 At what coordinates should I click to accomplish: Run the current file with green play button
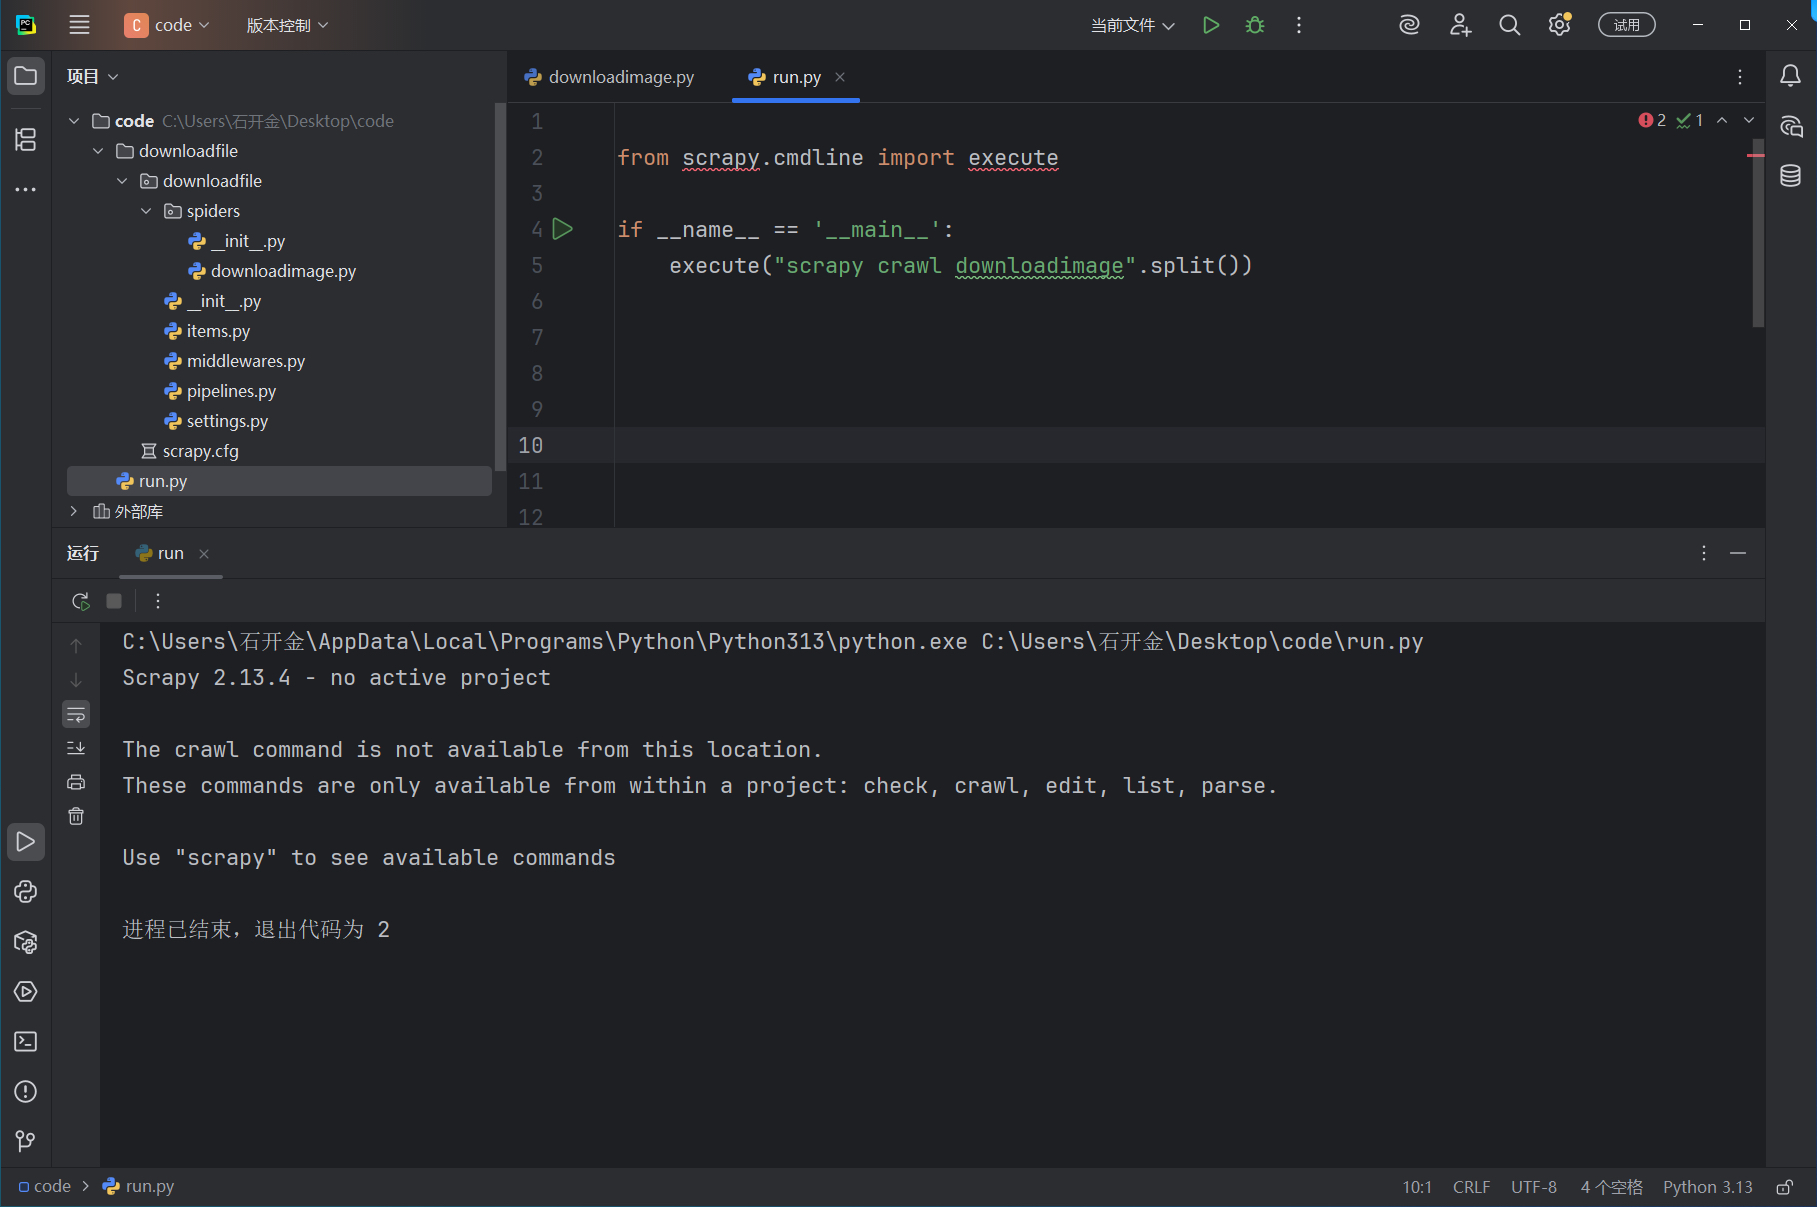(1211, 25)
